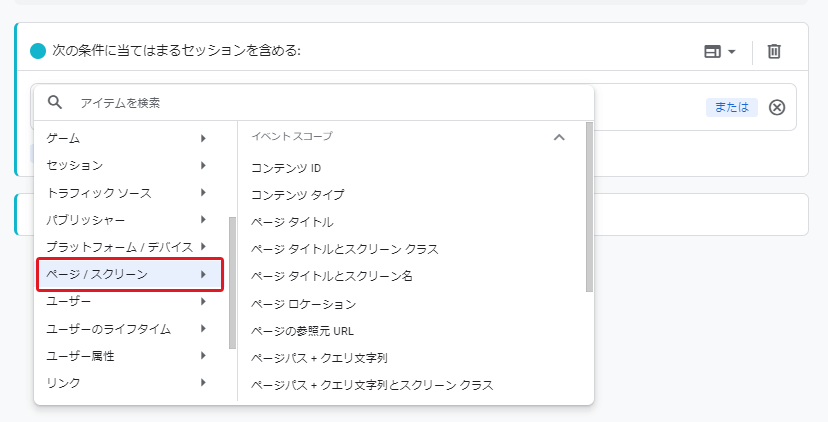828x422 pixels.
Task: Open プラットフォーム / デバイス category
Action: pos(130,247)
